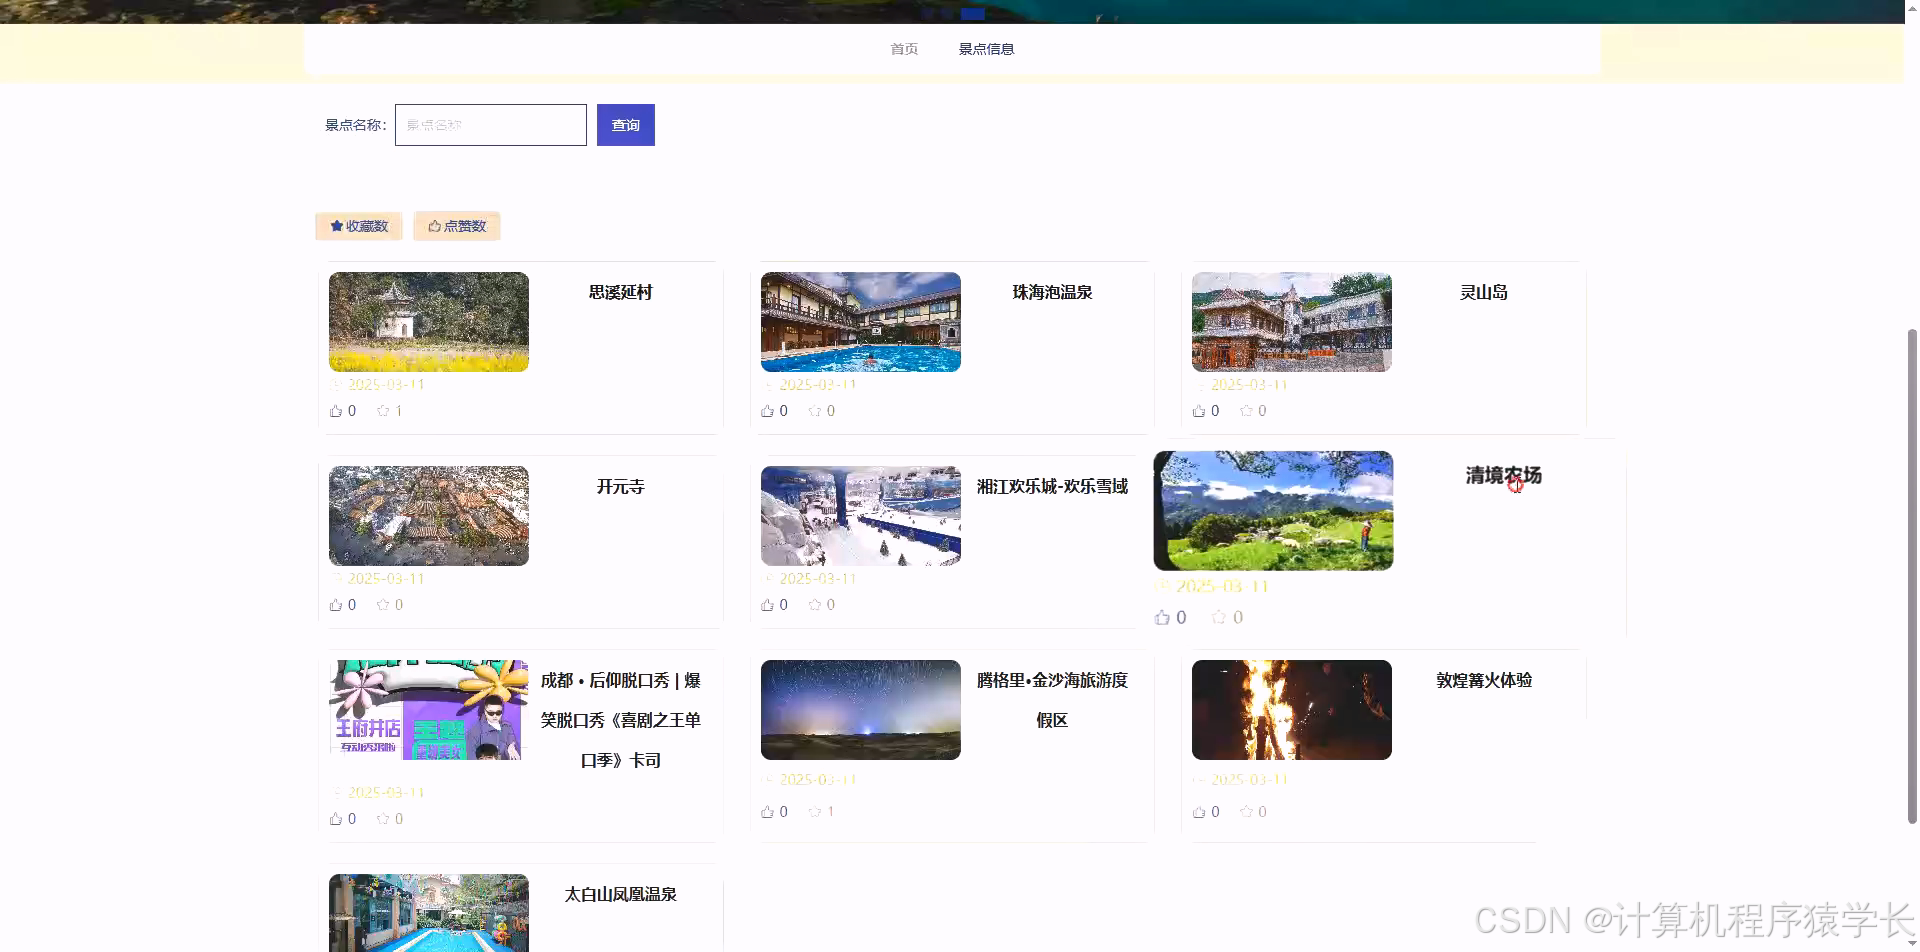Click the thumbs-up icon on 清境农场

pyautogui.click(x=1162, y=617)
